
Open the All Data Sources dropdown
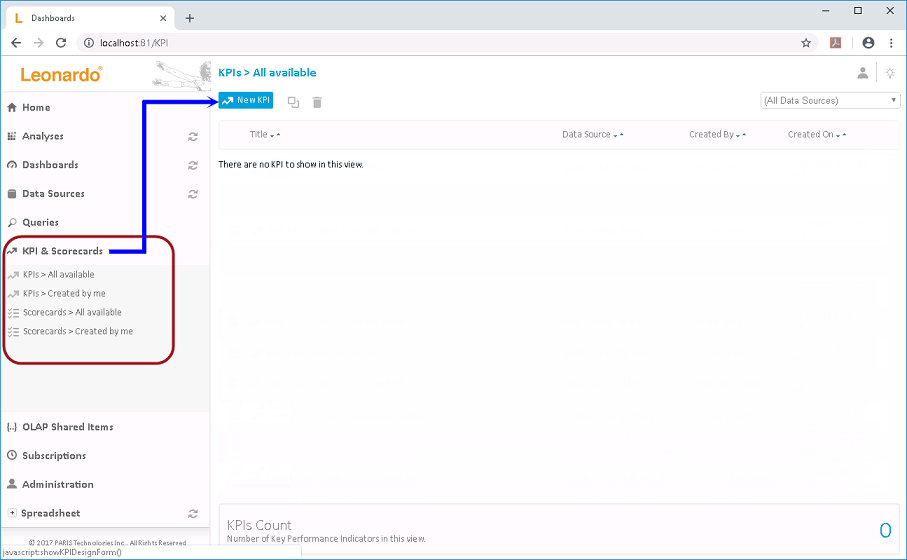tap(830, 101)
